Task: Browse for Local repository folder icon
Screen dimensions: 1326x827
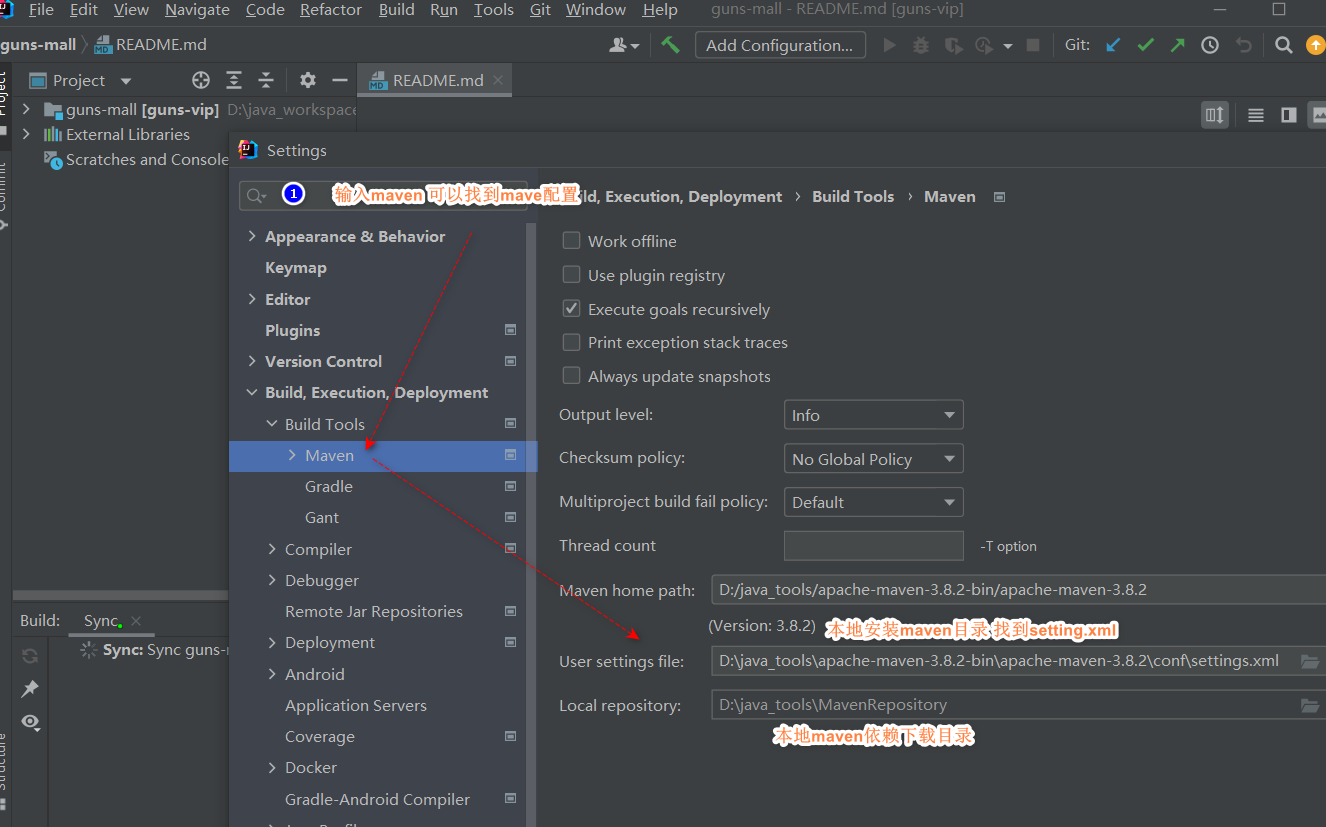Action: (x=1309, y=705)
